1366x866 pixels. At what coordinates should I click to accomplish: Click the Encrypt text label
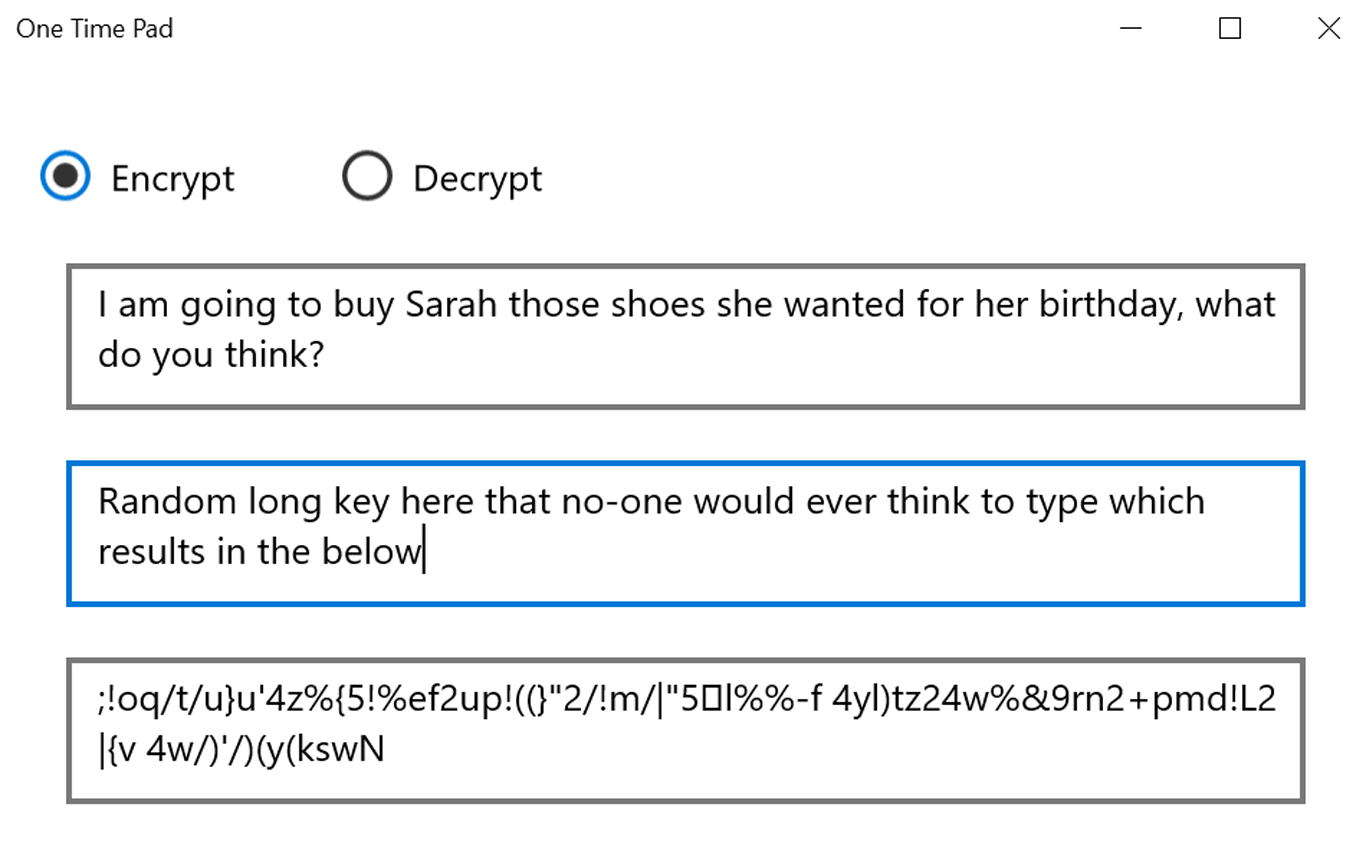point(172,179)
